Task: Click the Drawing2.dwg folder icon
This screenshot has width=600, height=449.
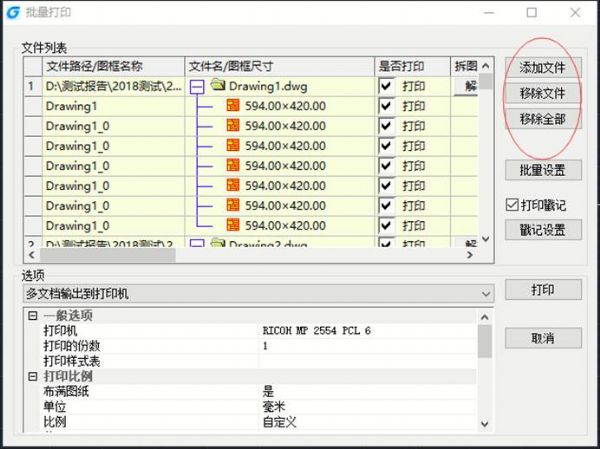Action: click(217, 244)
